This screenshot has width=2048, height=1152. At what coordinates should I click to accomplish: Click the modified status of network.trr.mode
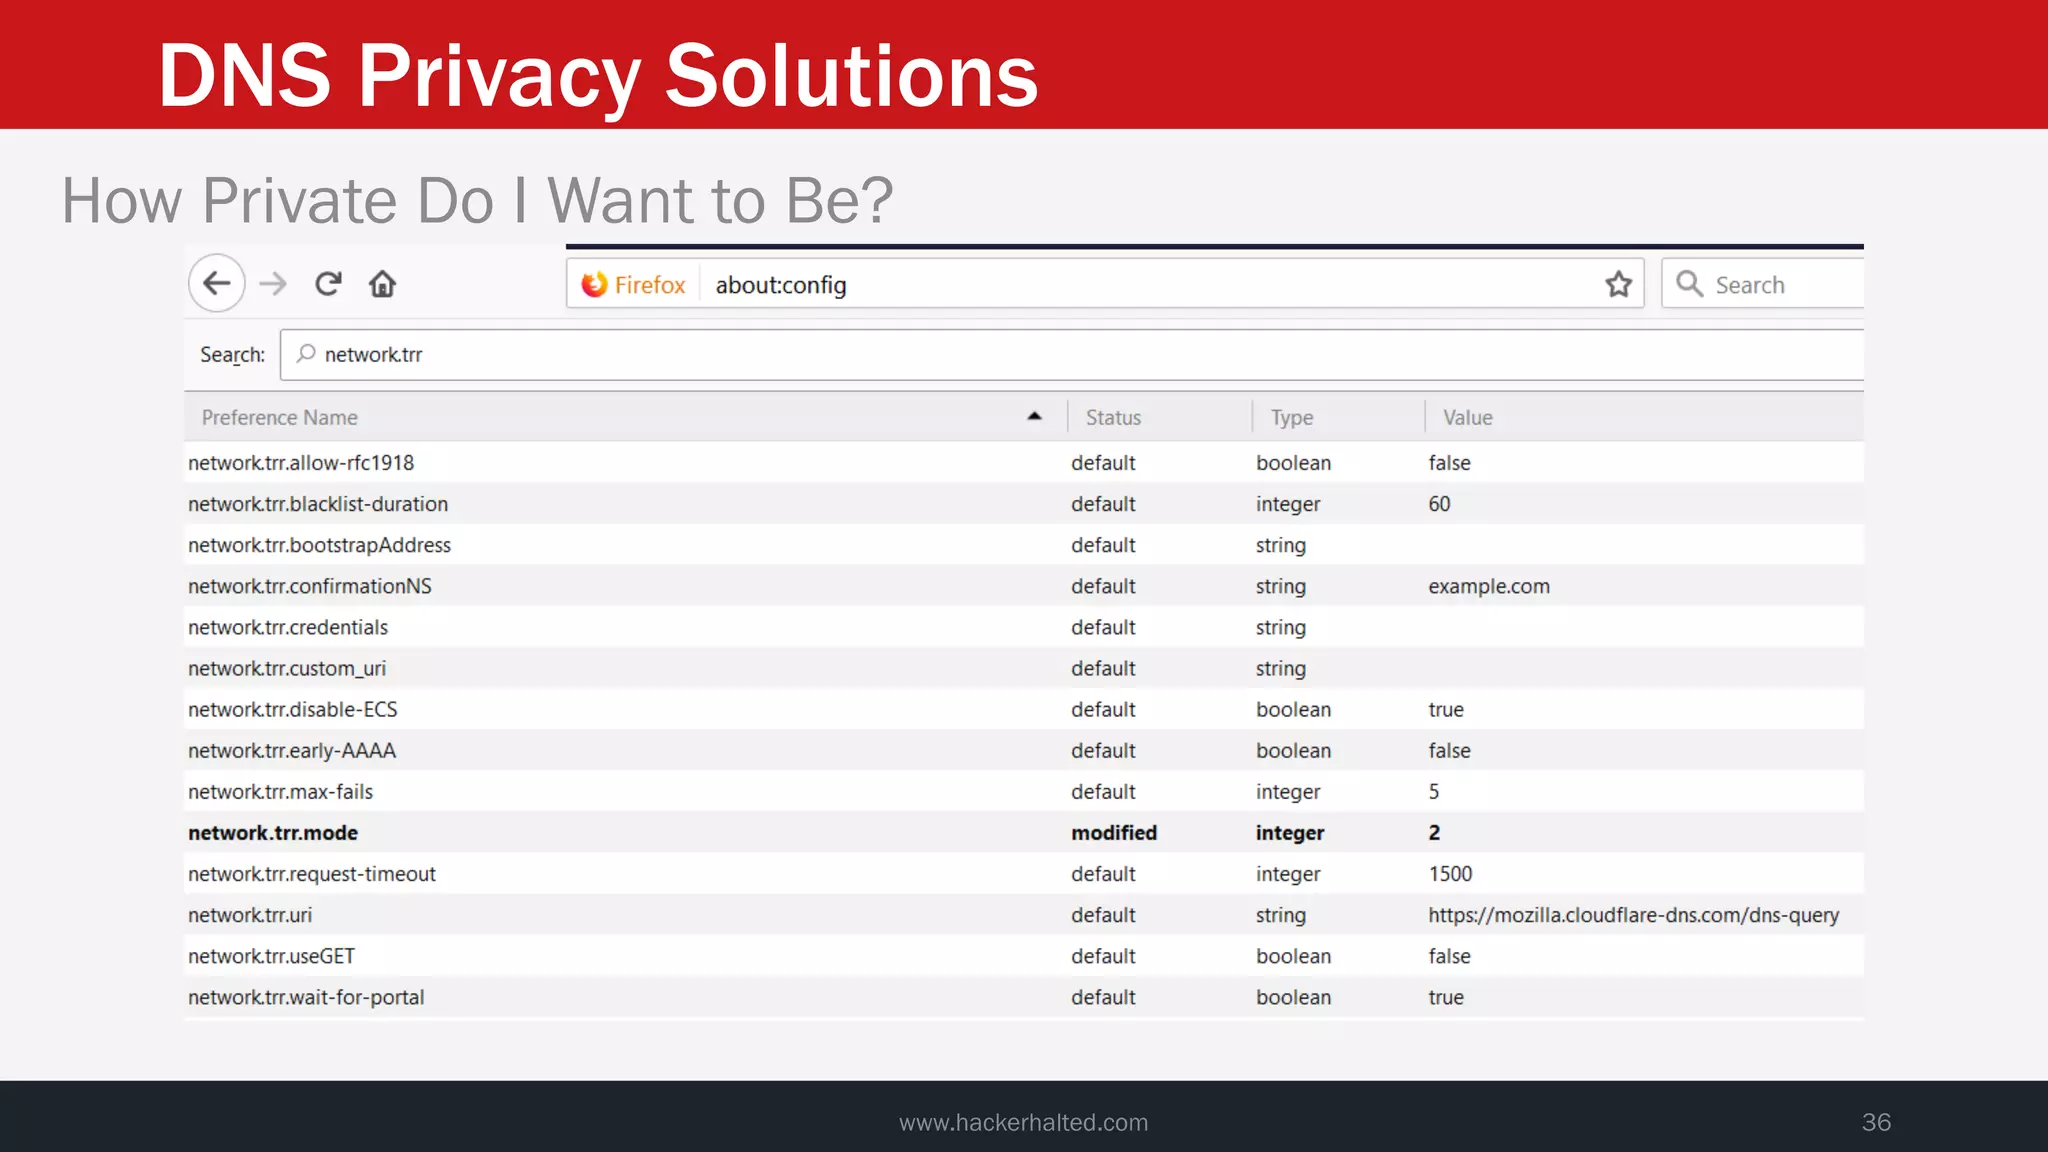[1114, 832]
